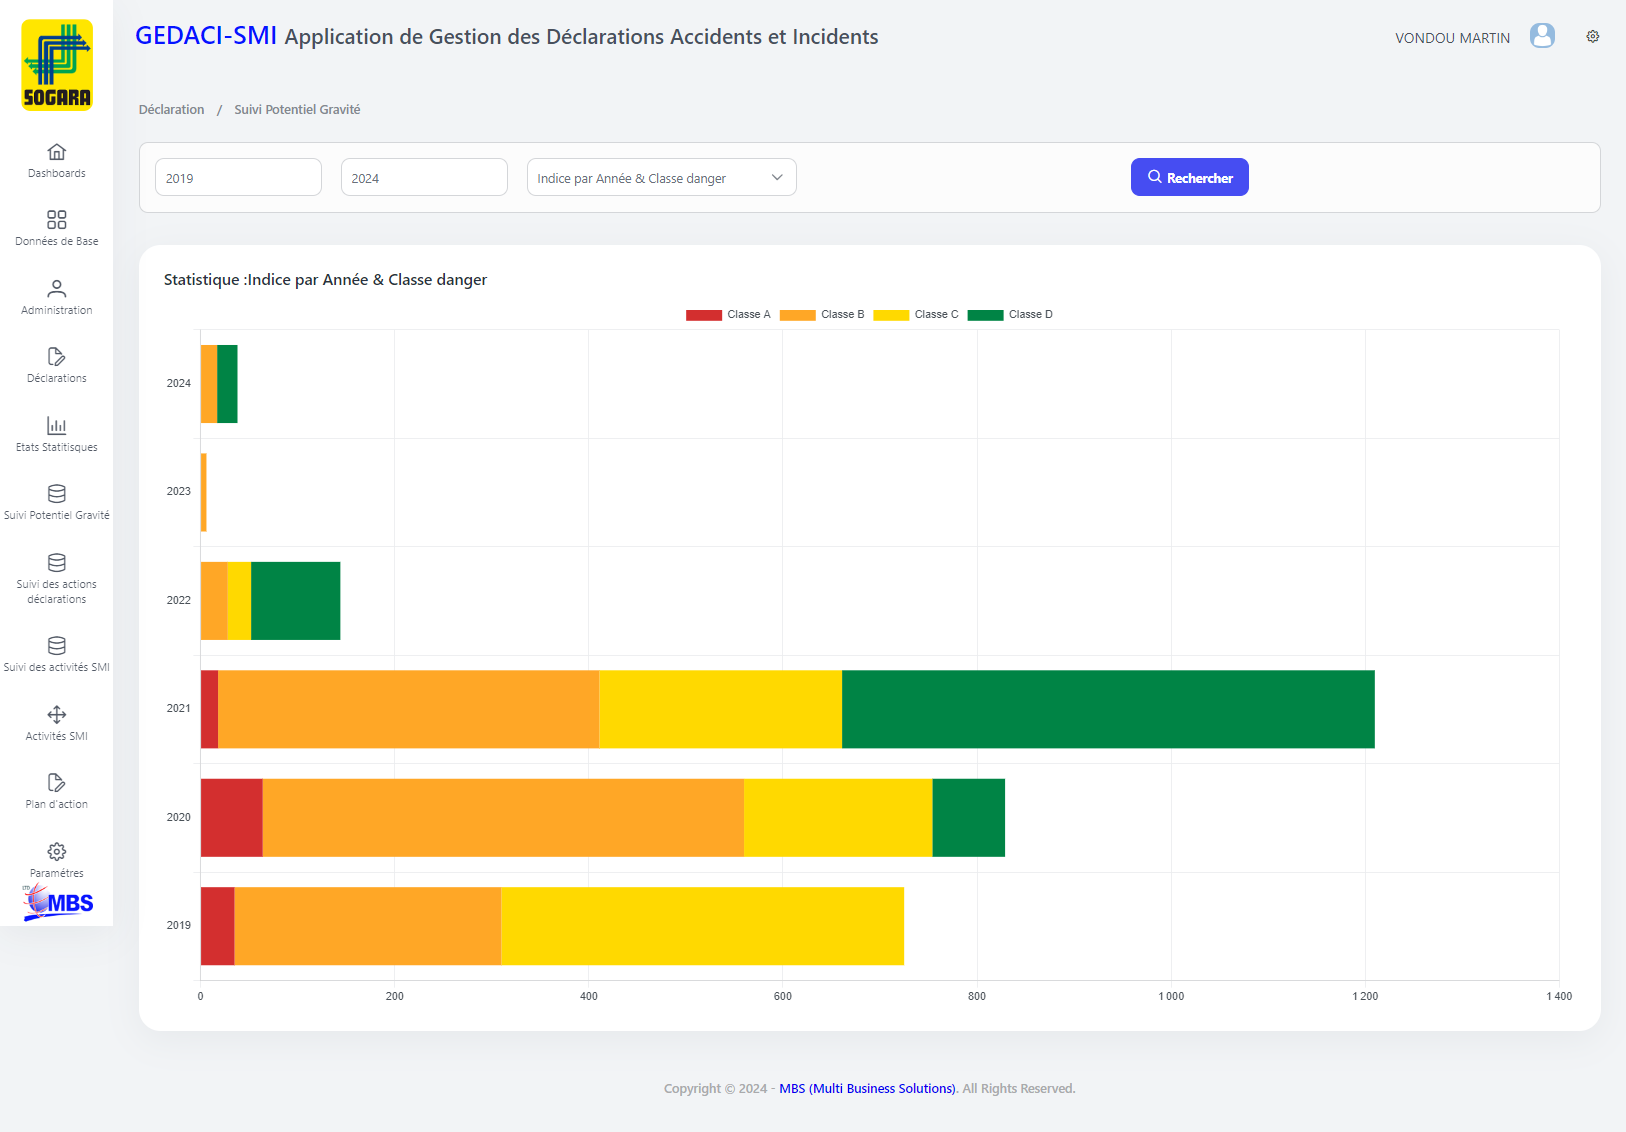This screenshot has width=1626, height=1132.
Task: Click the VONDOU MARTIN username
Action: coord(1452,38)
